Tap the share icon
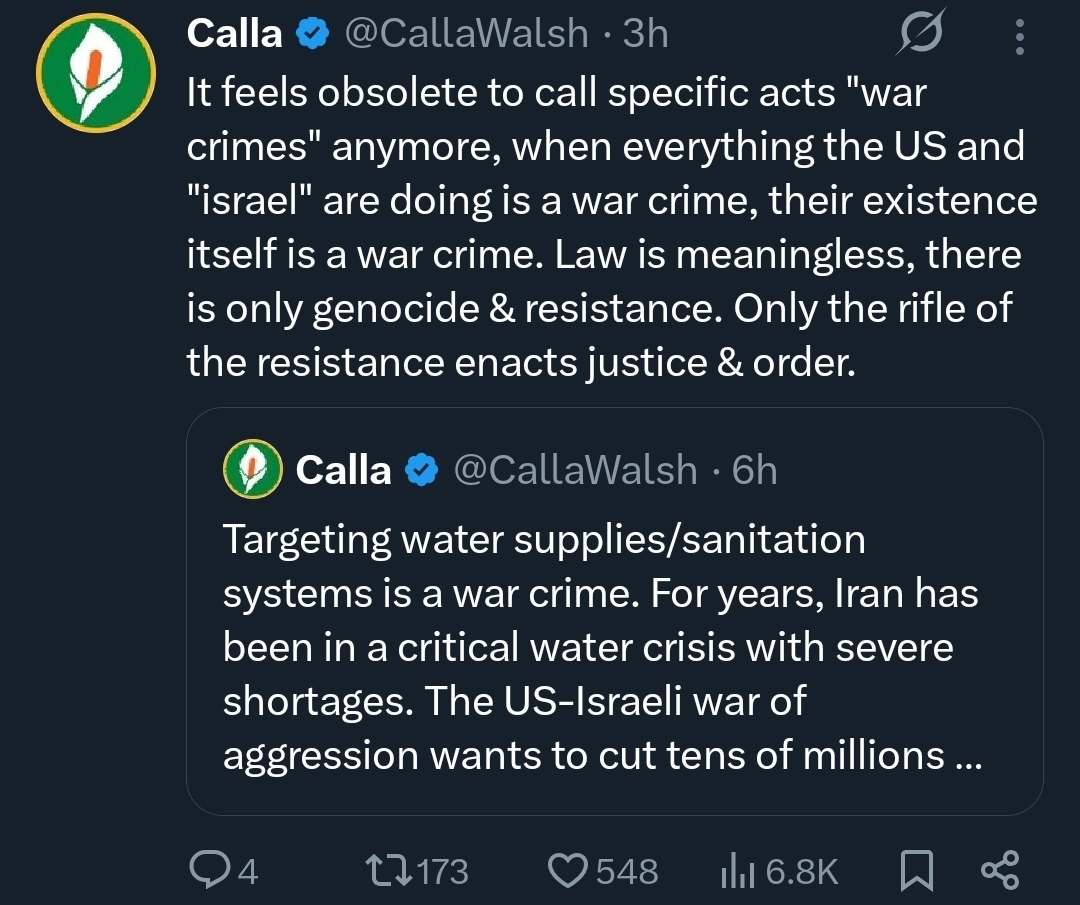This screenshot has height=905, width=1080. tap(1000, 870)
